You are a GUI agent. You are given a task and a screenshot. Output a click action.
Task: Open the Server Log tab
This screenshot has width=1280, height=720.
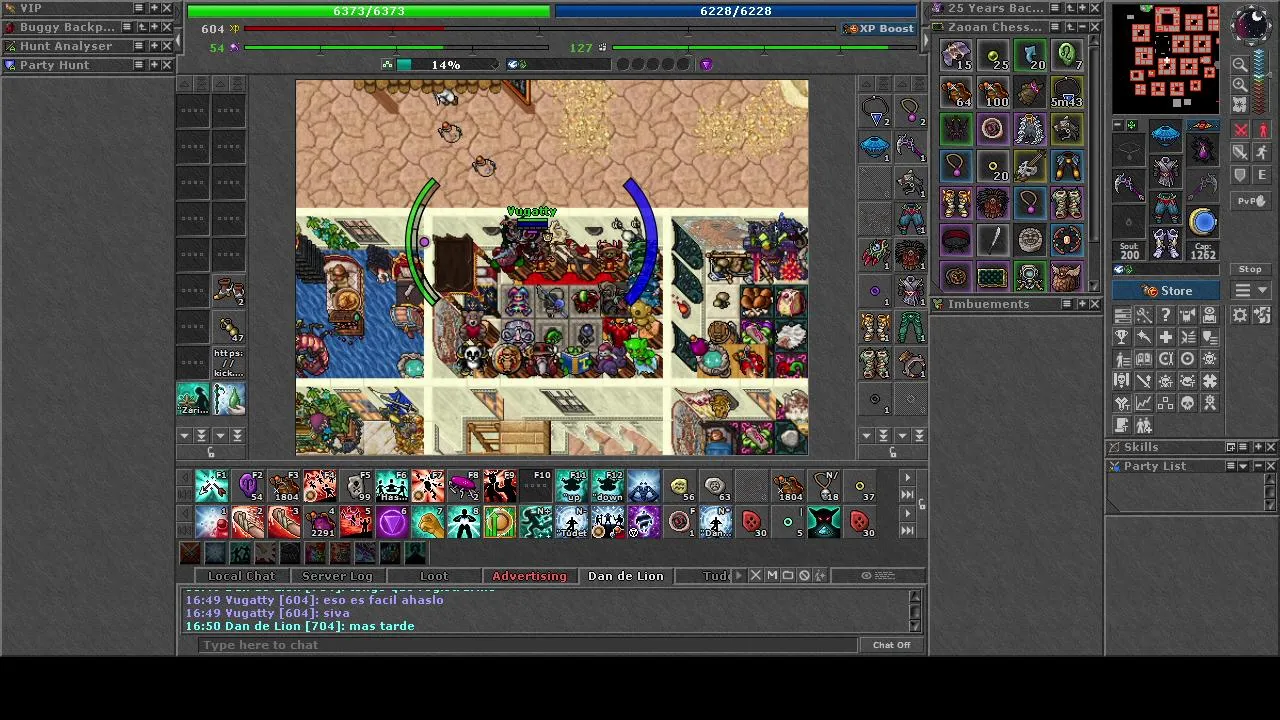(337, 576)
